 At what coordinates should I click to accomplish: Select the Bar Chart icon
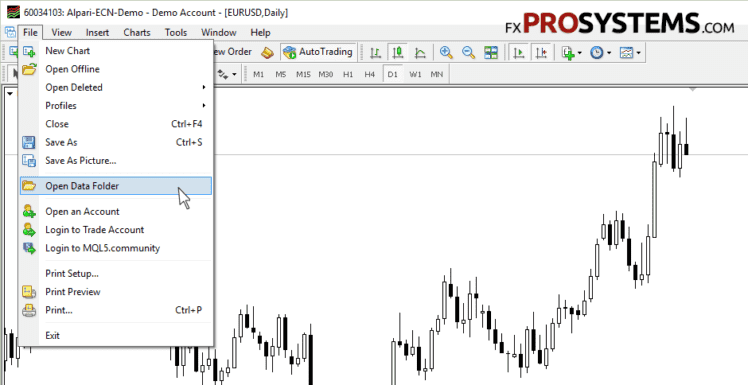[375, 52]
